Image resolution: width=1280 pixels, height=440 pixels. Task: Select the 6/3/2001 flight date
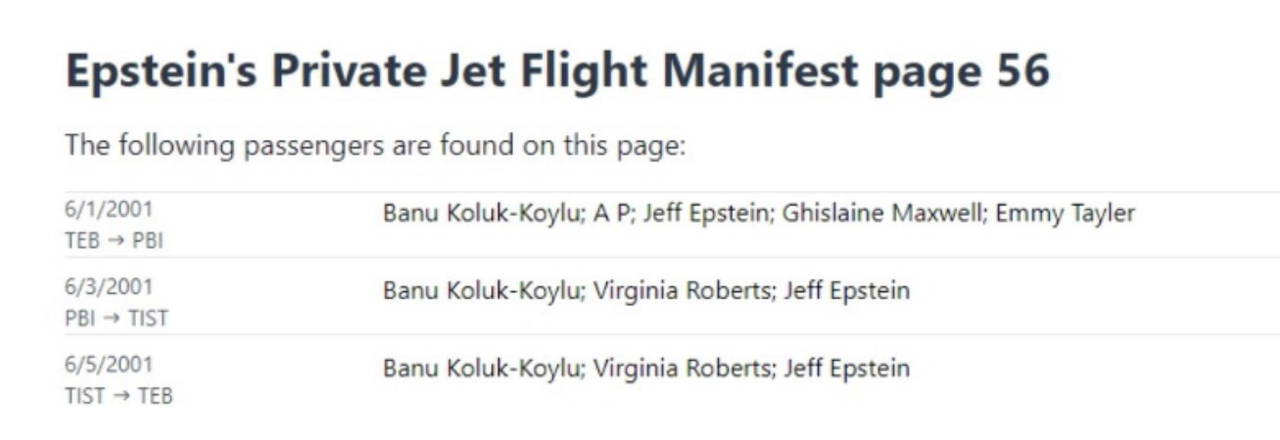109,287
